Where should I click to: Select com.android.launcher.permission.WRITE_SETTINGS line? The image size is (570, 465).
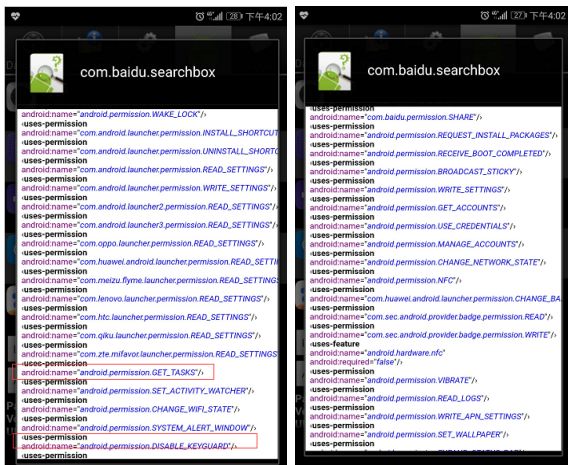point(149,188)
